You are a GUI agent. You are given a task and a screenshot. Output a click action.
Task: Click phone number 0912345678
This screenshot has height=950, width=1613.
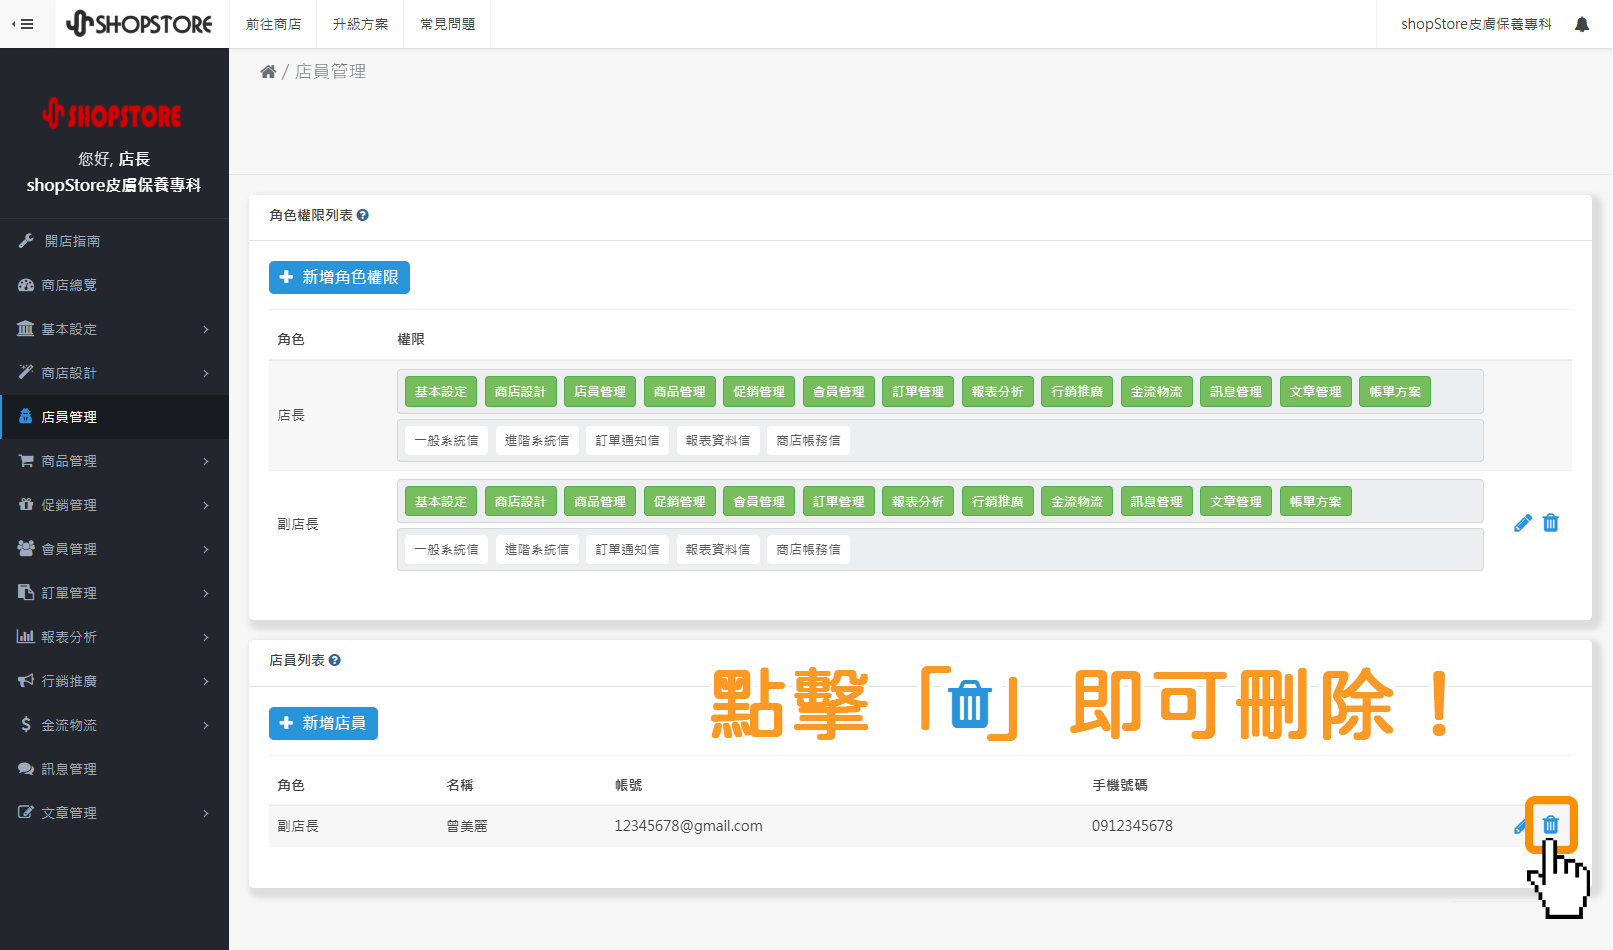coord(1132,826)
